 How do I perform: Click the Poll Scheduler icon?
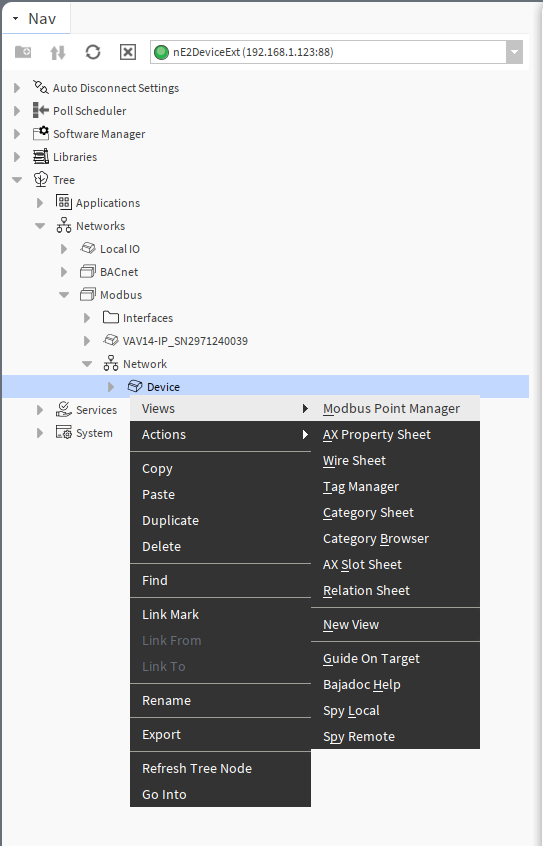click(41, 110)
